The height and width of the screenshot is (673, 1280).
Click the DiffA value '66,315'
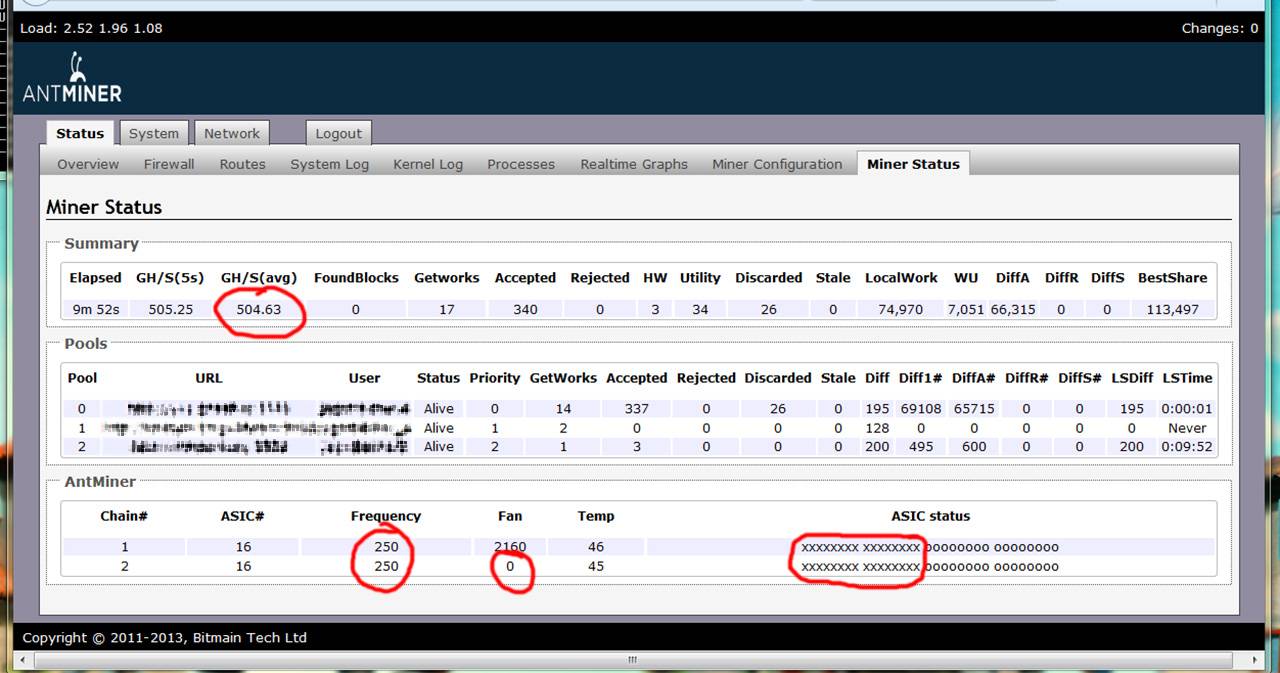coord(1013,309)
